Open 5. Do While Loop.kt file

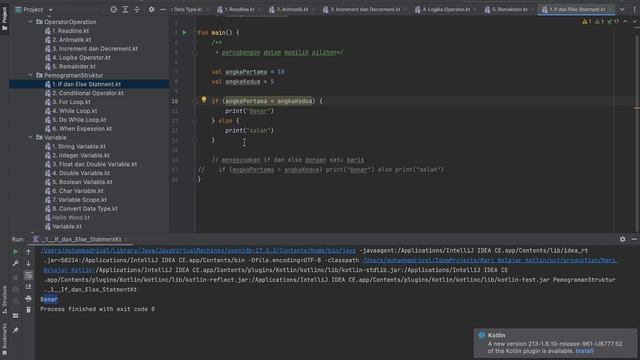[79, 120]
